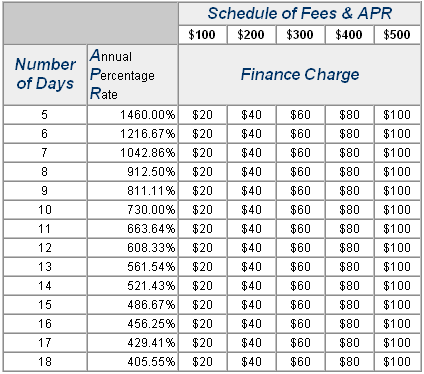Click the $40 charge in the 16-day row

(x=251, y=324)
